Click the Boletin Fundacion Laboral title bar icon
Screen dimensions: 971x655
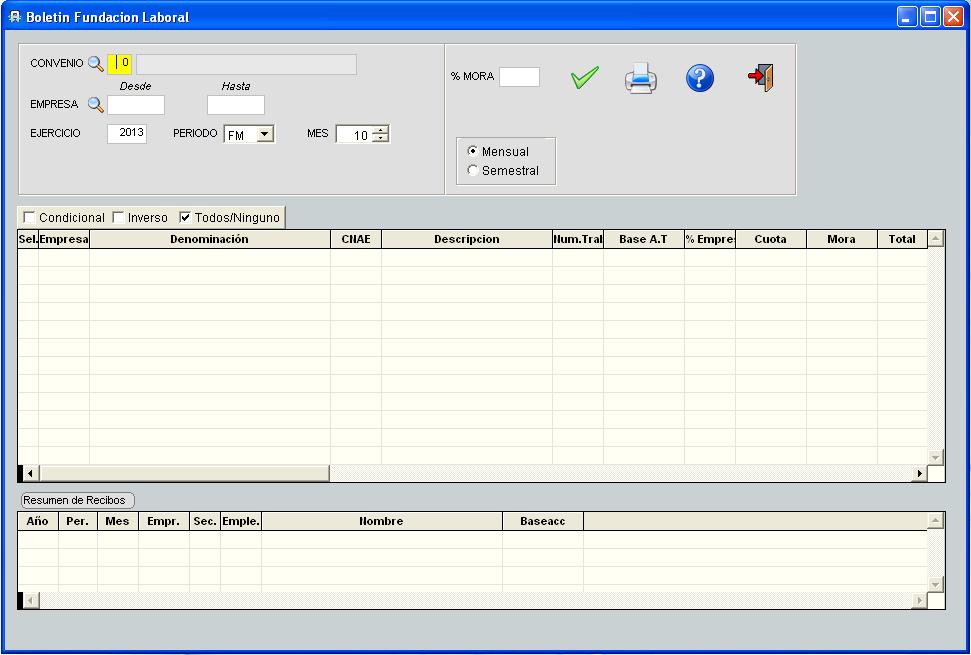pos(14,17)
